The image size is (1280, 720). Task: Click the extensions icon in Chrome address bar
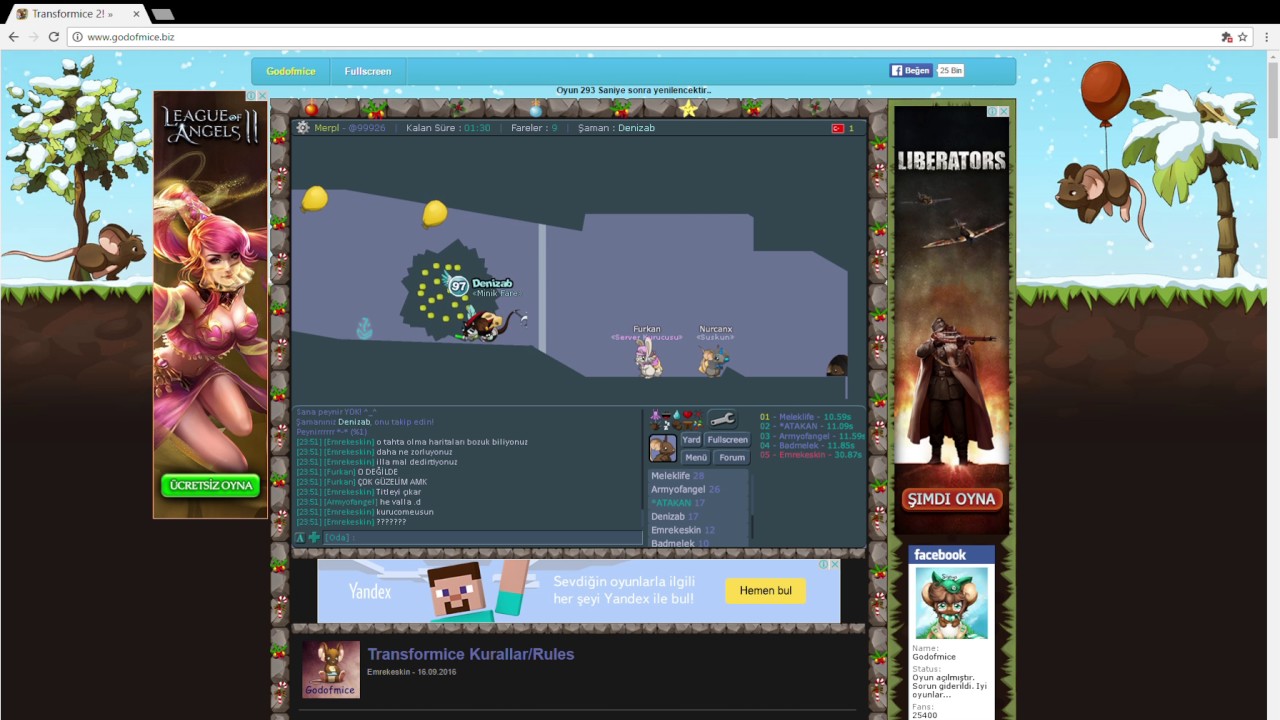pos(1226,37)
